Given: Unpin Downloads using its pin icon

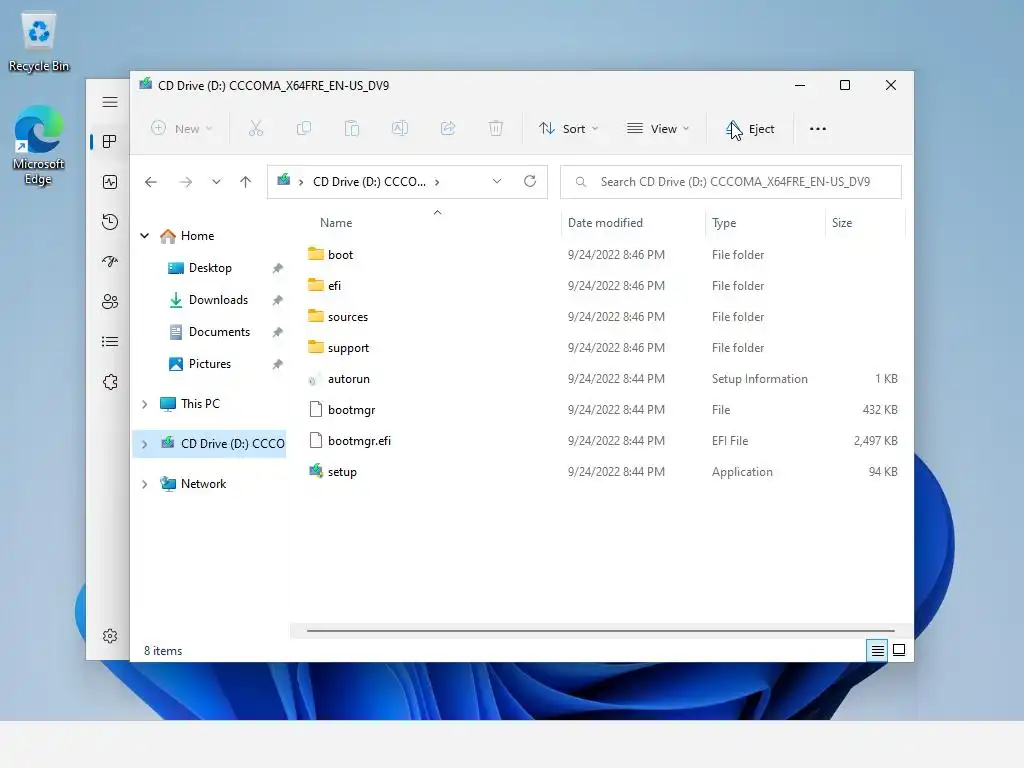Looking at the screenshot, I should tap(278, 300).
